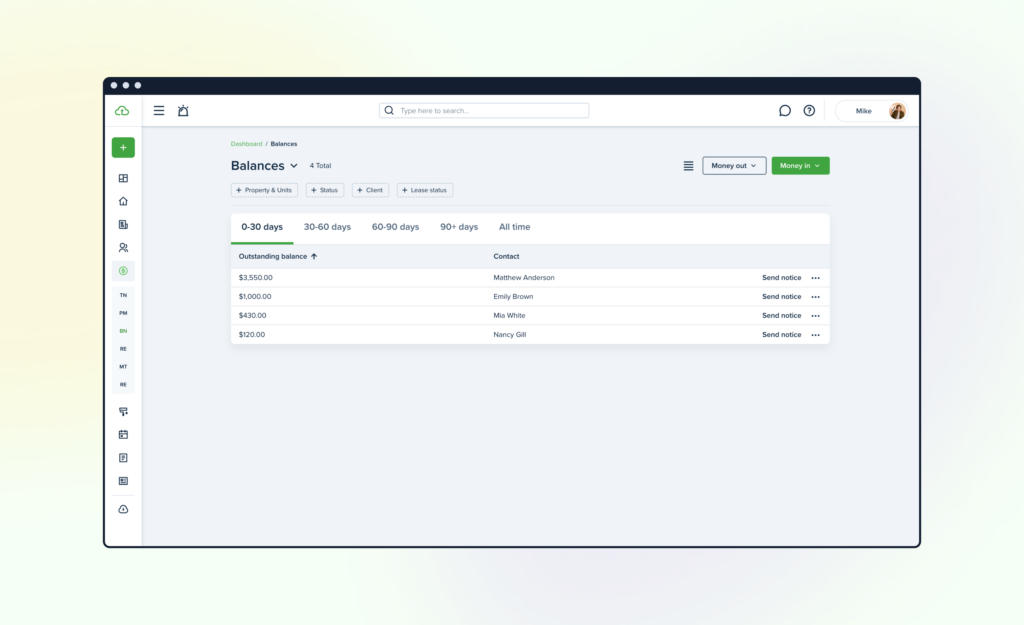Open the MT sidebar sub-item
1024x625 pixels.
(x=123, y=366)
